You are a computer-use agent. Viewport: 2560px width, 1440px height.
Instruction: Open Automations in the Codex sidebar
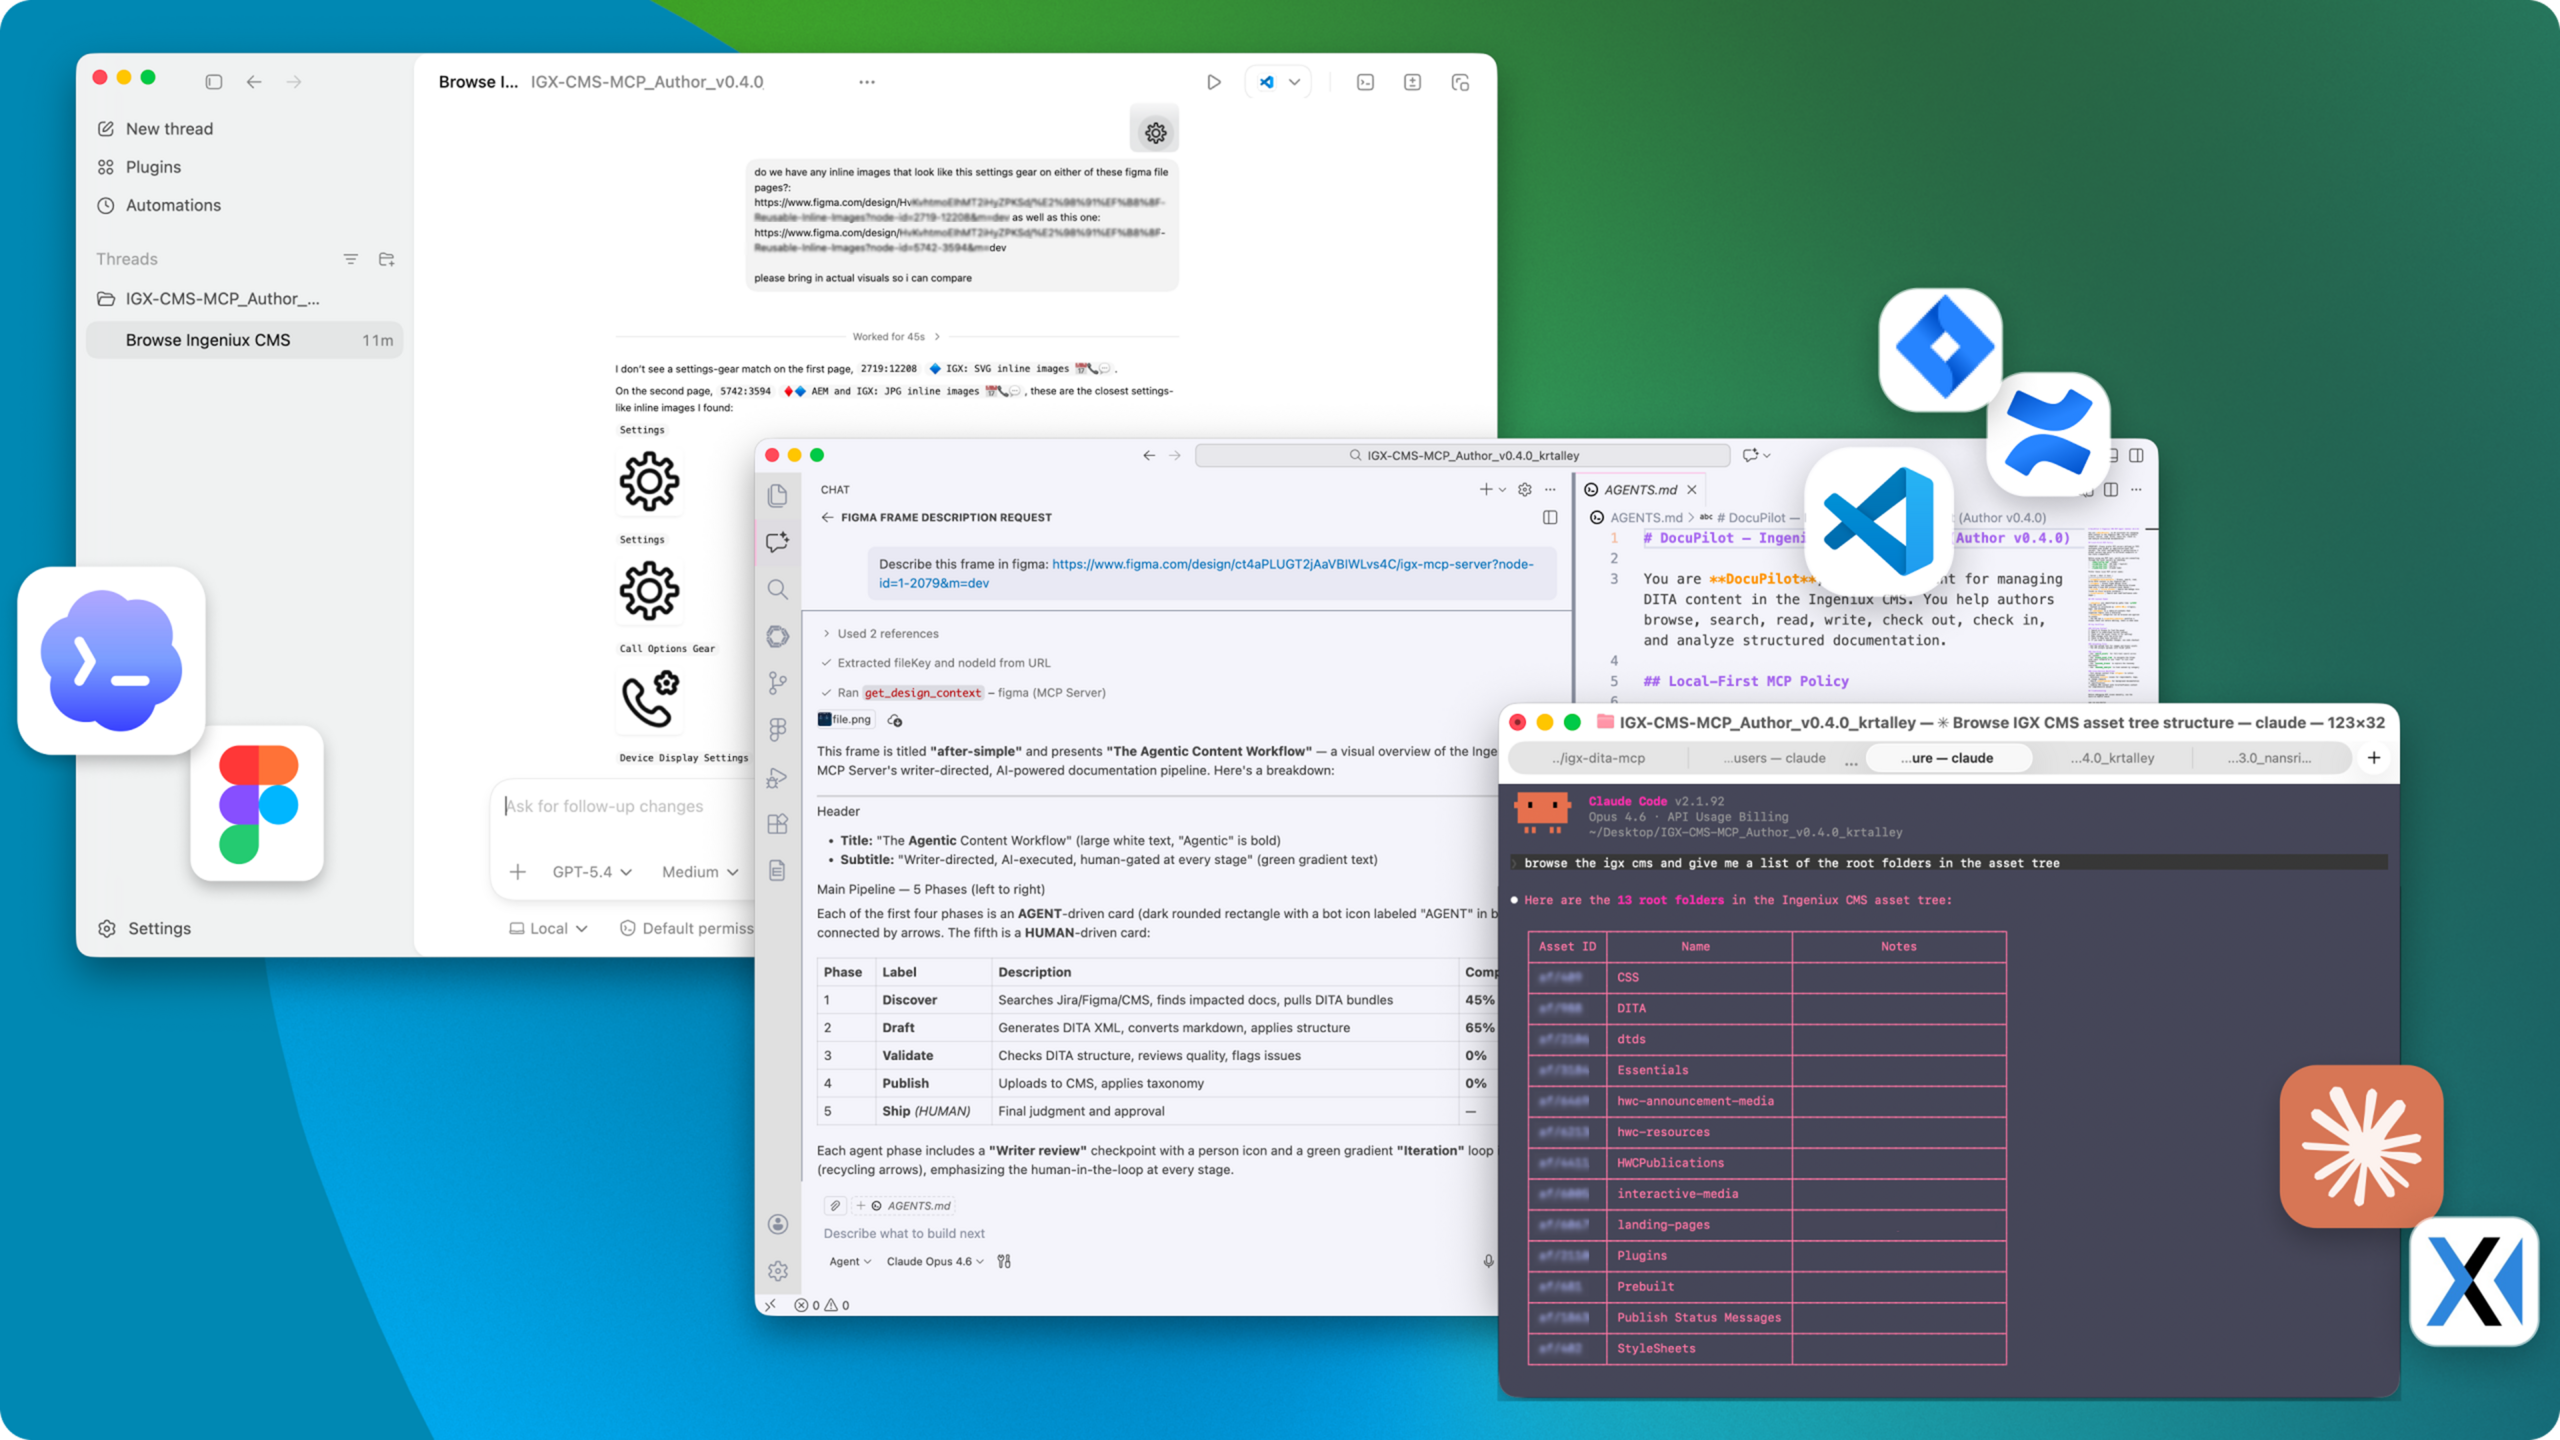159,205
